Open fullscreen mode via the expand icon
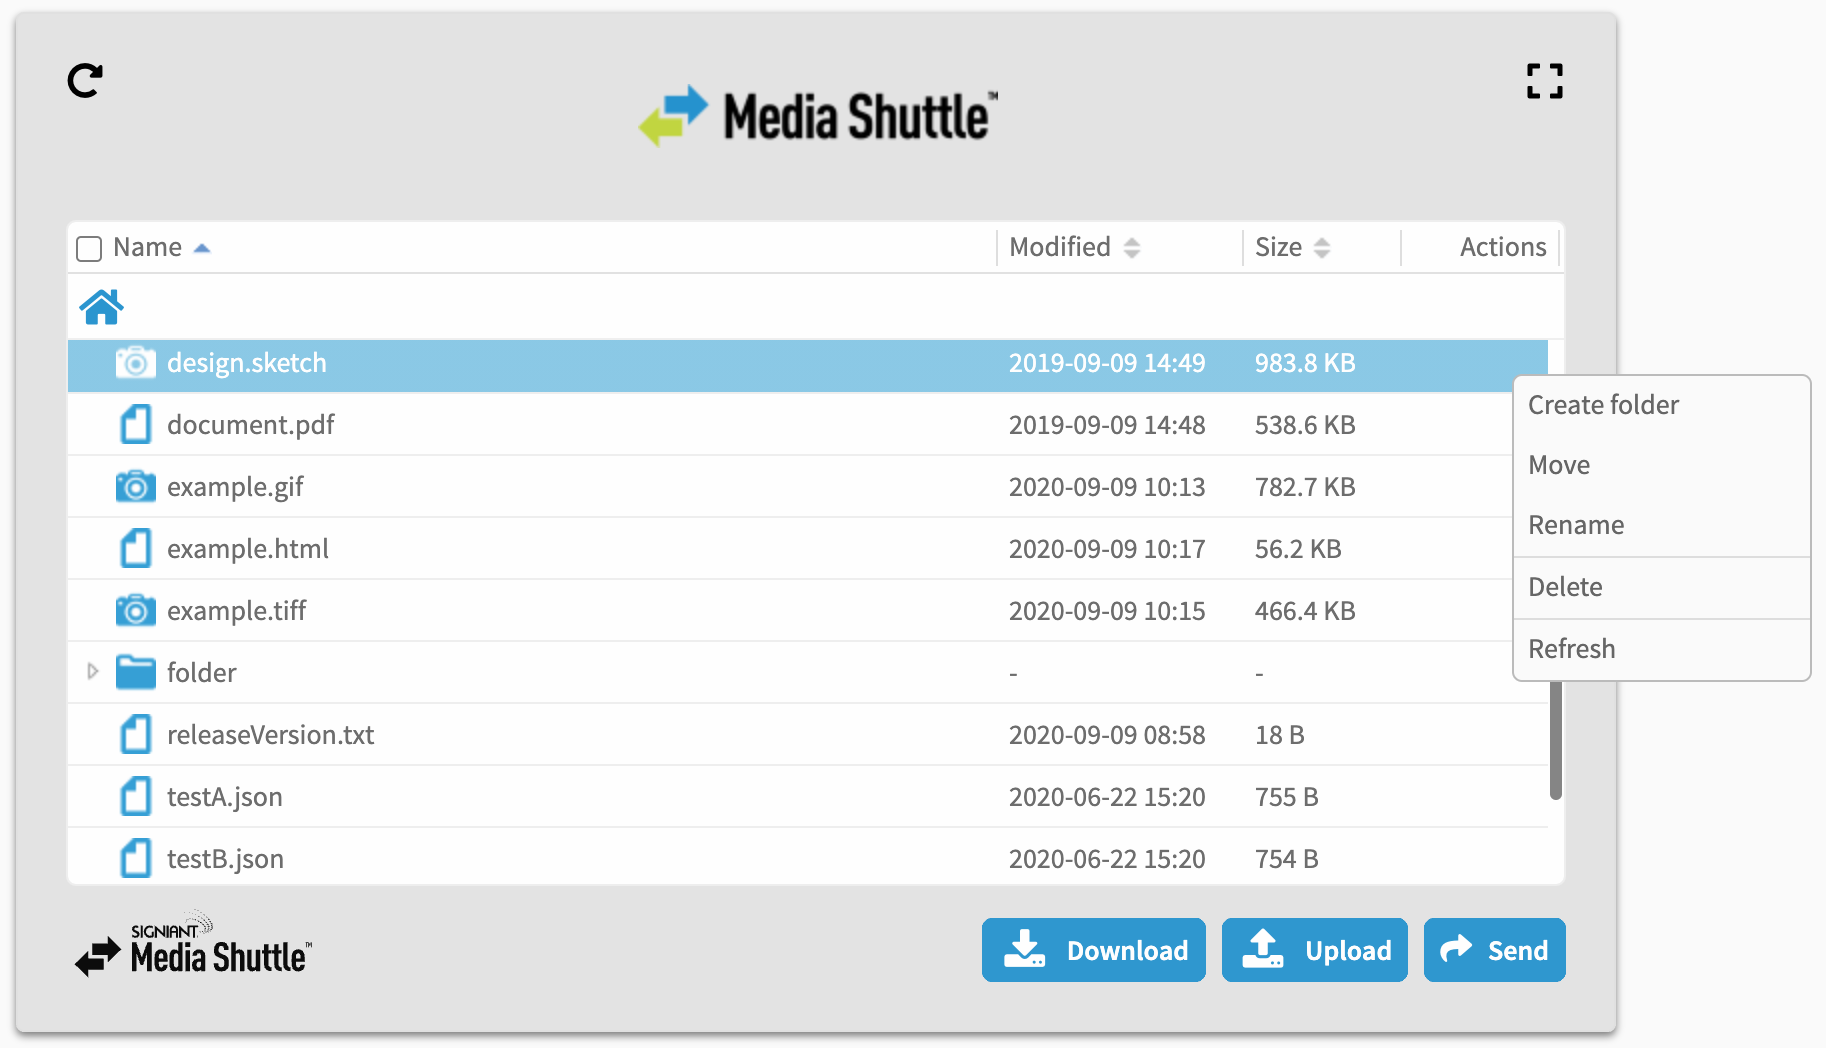This screenshot has width=1826, height=1048. click(1545, 81)
